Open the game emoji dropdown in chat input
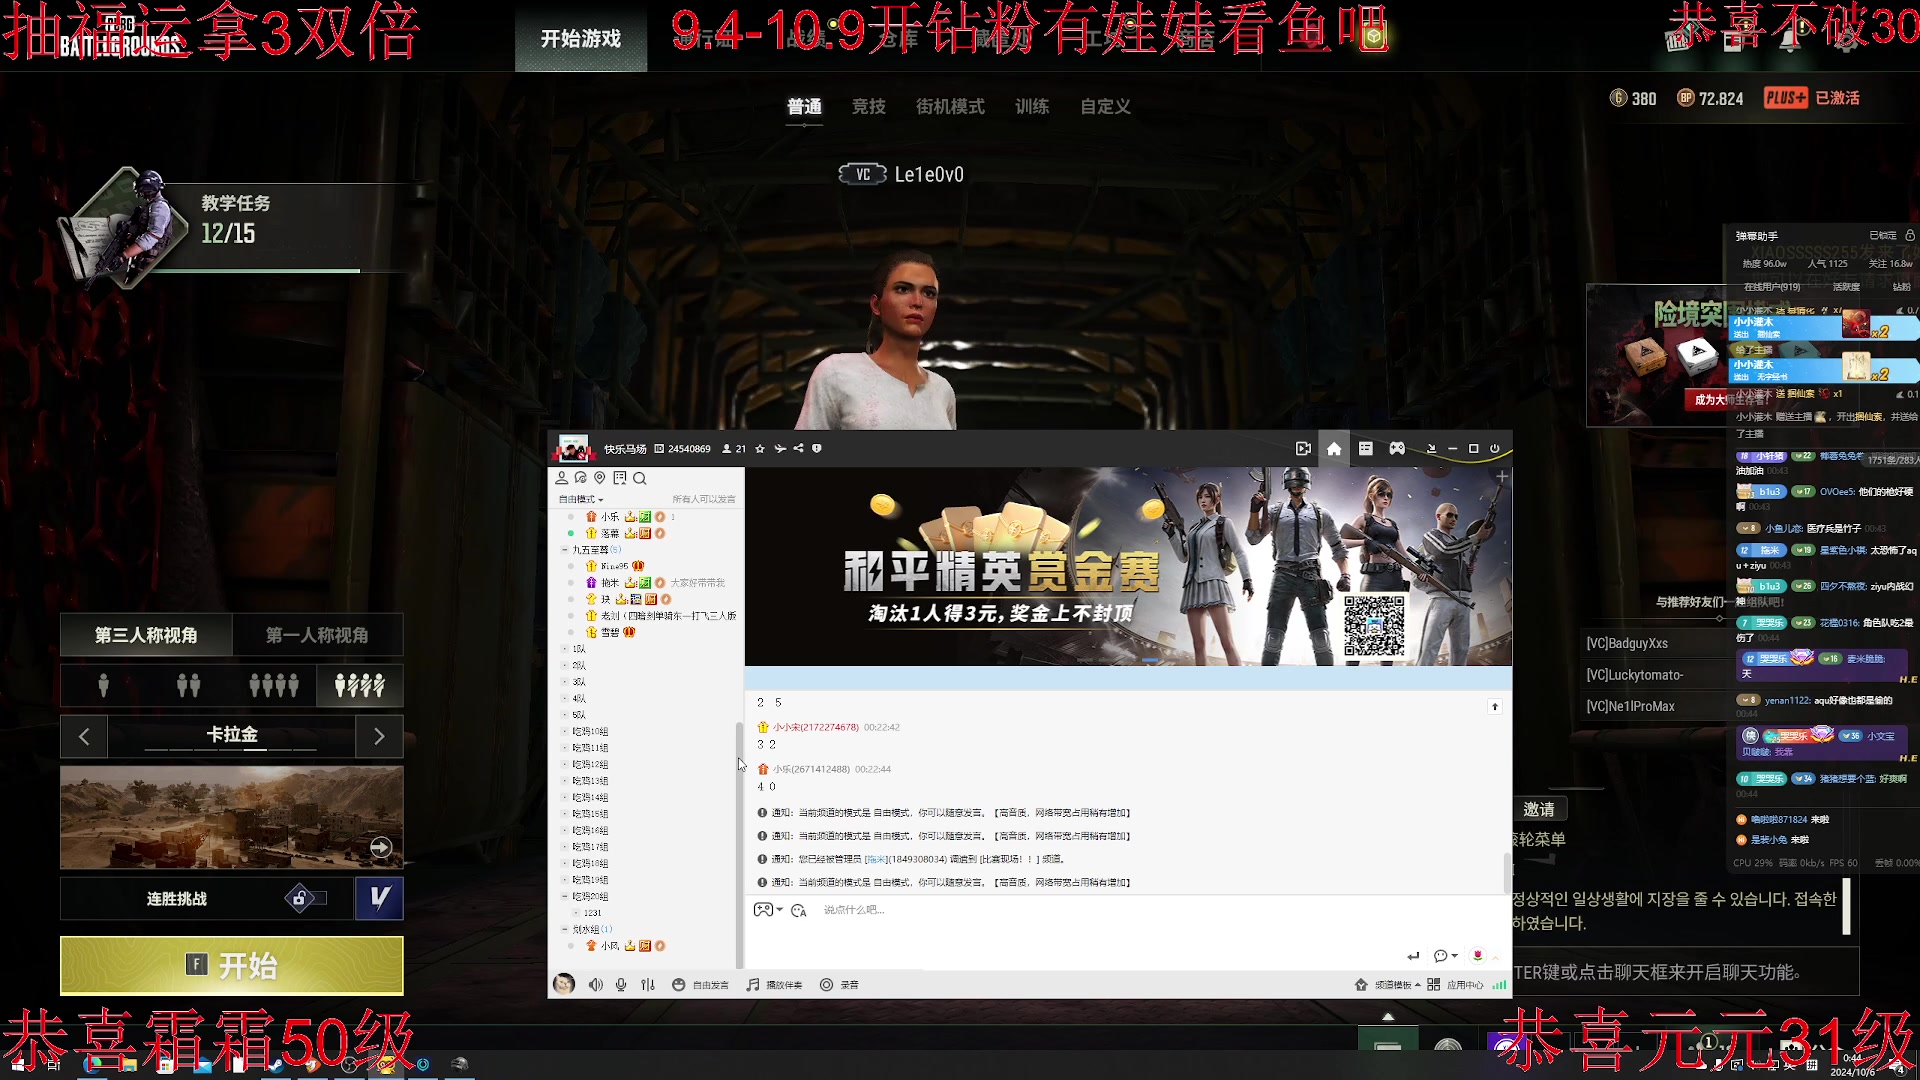 pyautogui.click(x=768, y=910)
